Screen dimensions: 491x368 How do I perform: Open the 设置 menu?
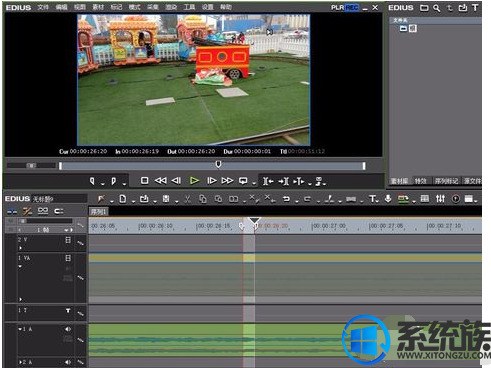tap(207, 7)
